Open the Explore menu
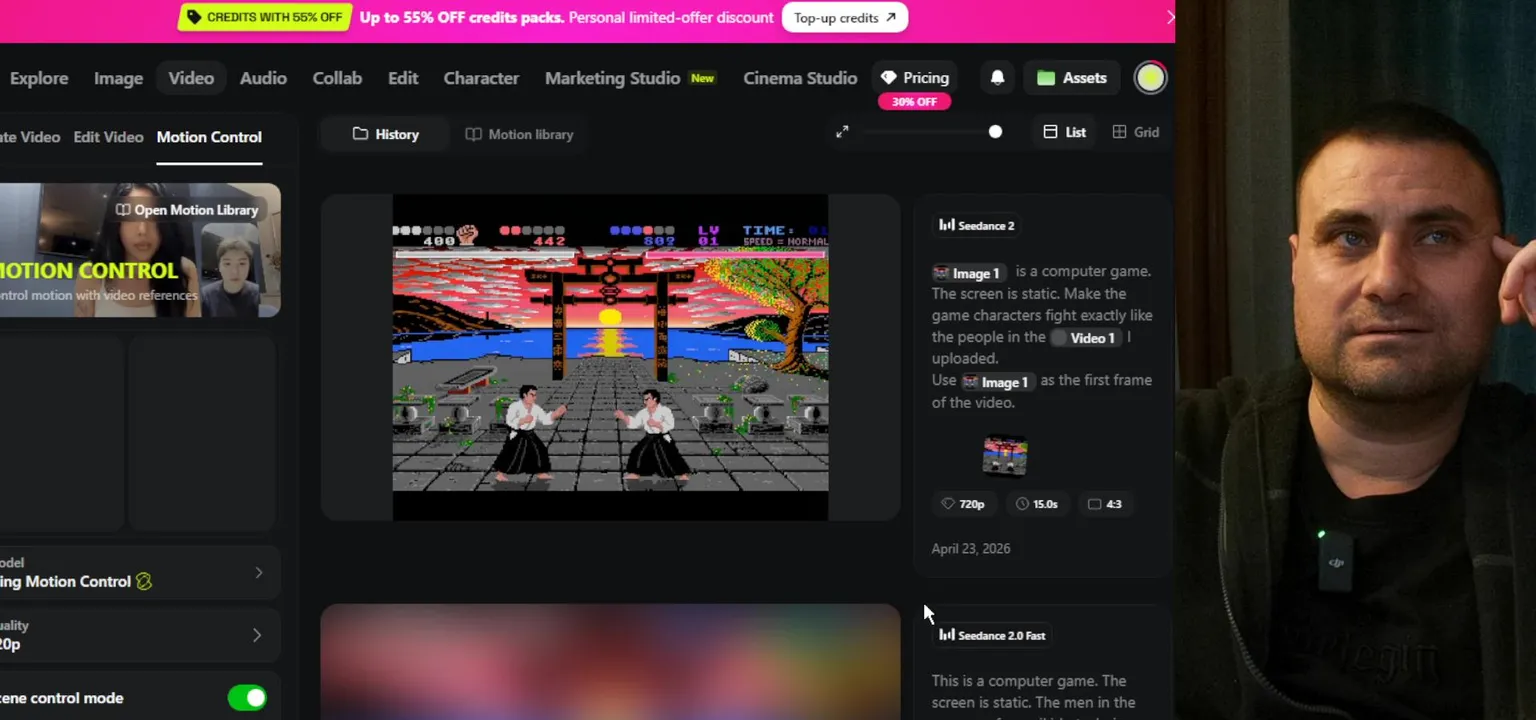The width and height of the screenshot is (1536, 720). [39, 78]
